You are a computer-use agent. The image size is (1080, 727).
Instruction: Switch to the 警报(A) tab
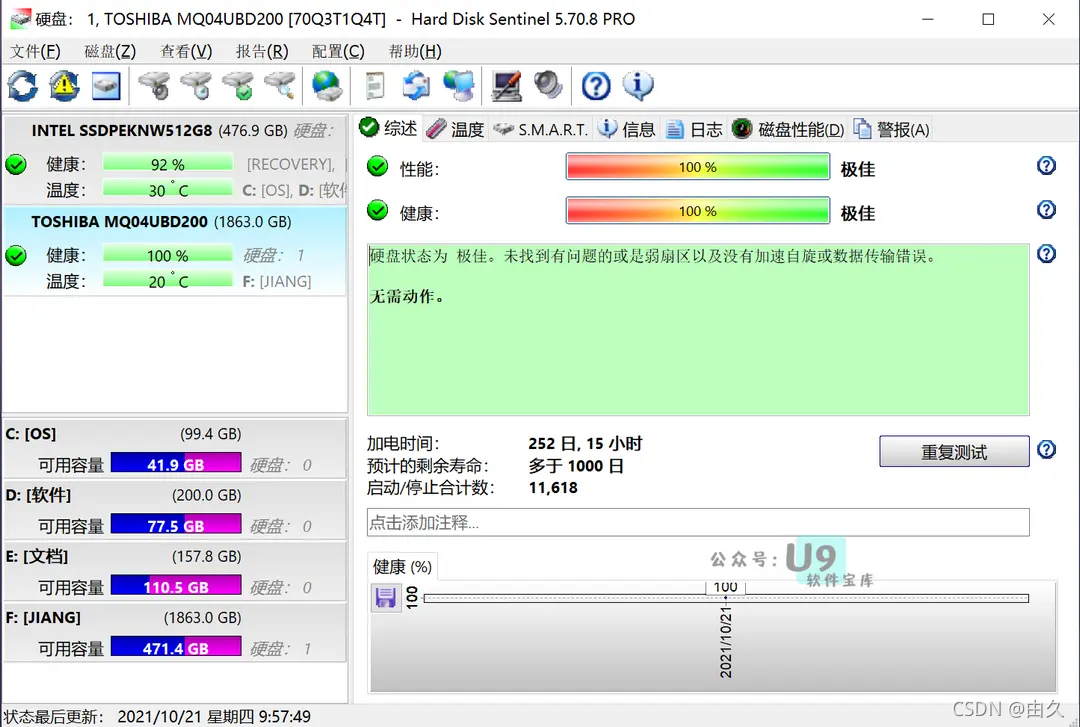pos(892,129)
